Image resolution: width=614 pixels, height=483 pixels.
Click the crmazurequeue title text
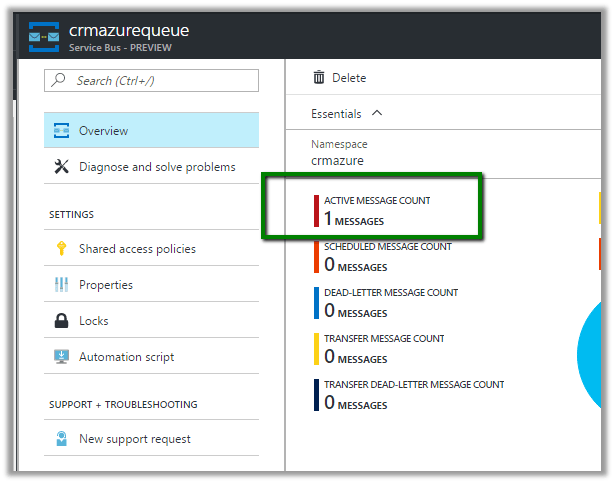[129, 31]
